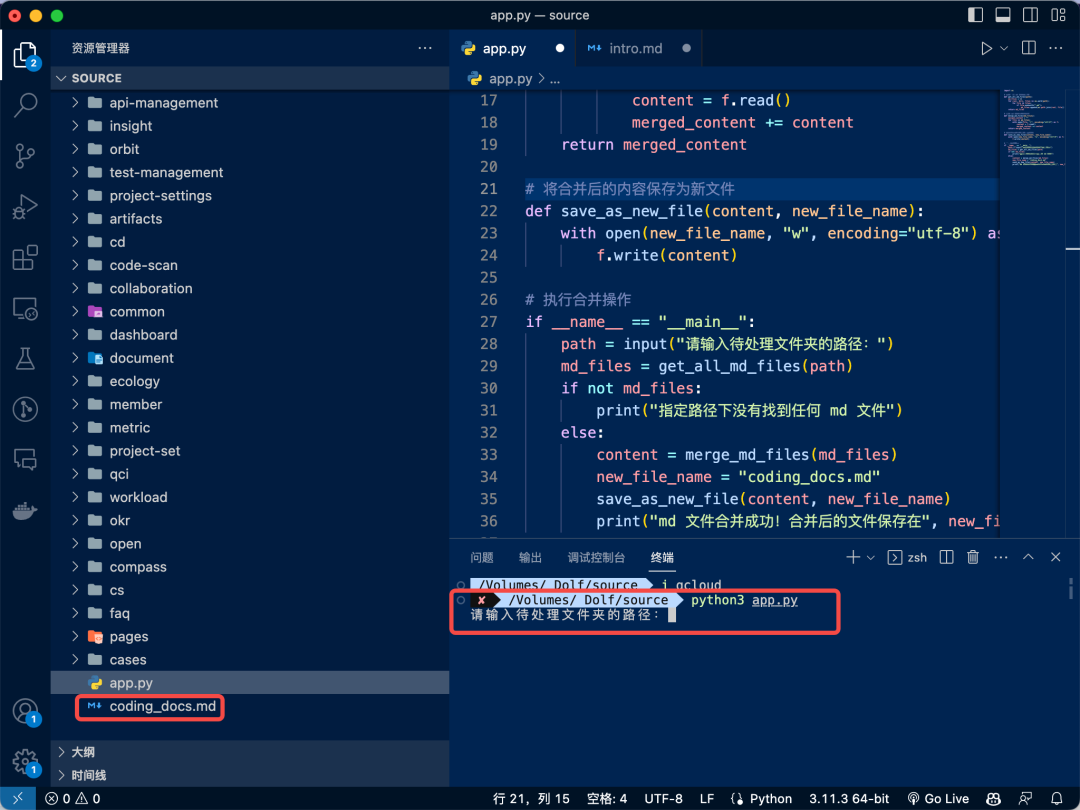Expand the document folder

(x=250, y=358)
